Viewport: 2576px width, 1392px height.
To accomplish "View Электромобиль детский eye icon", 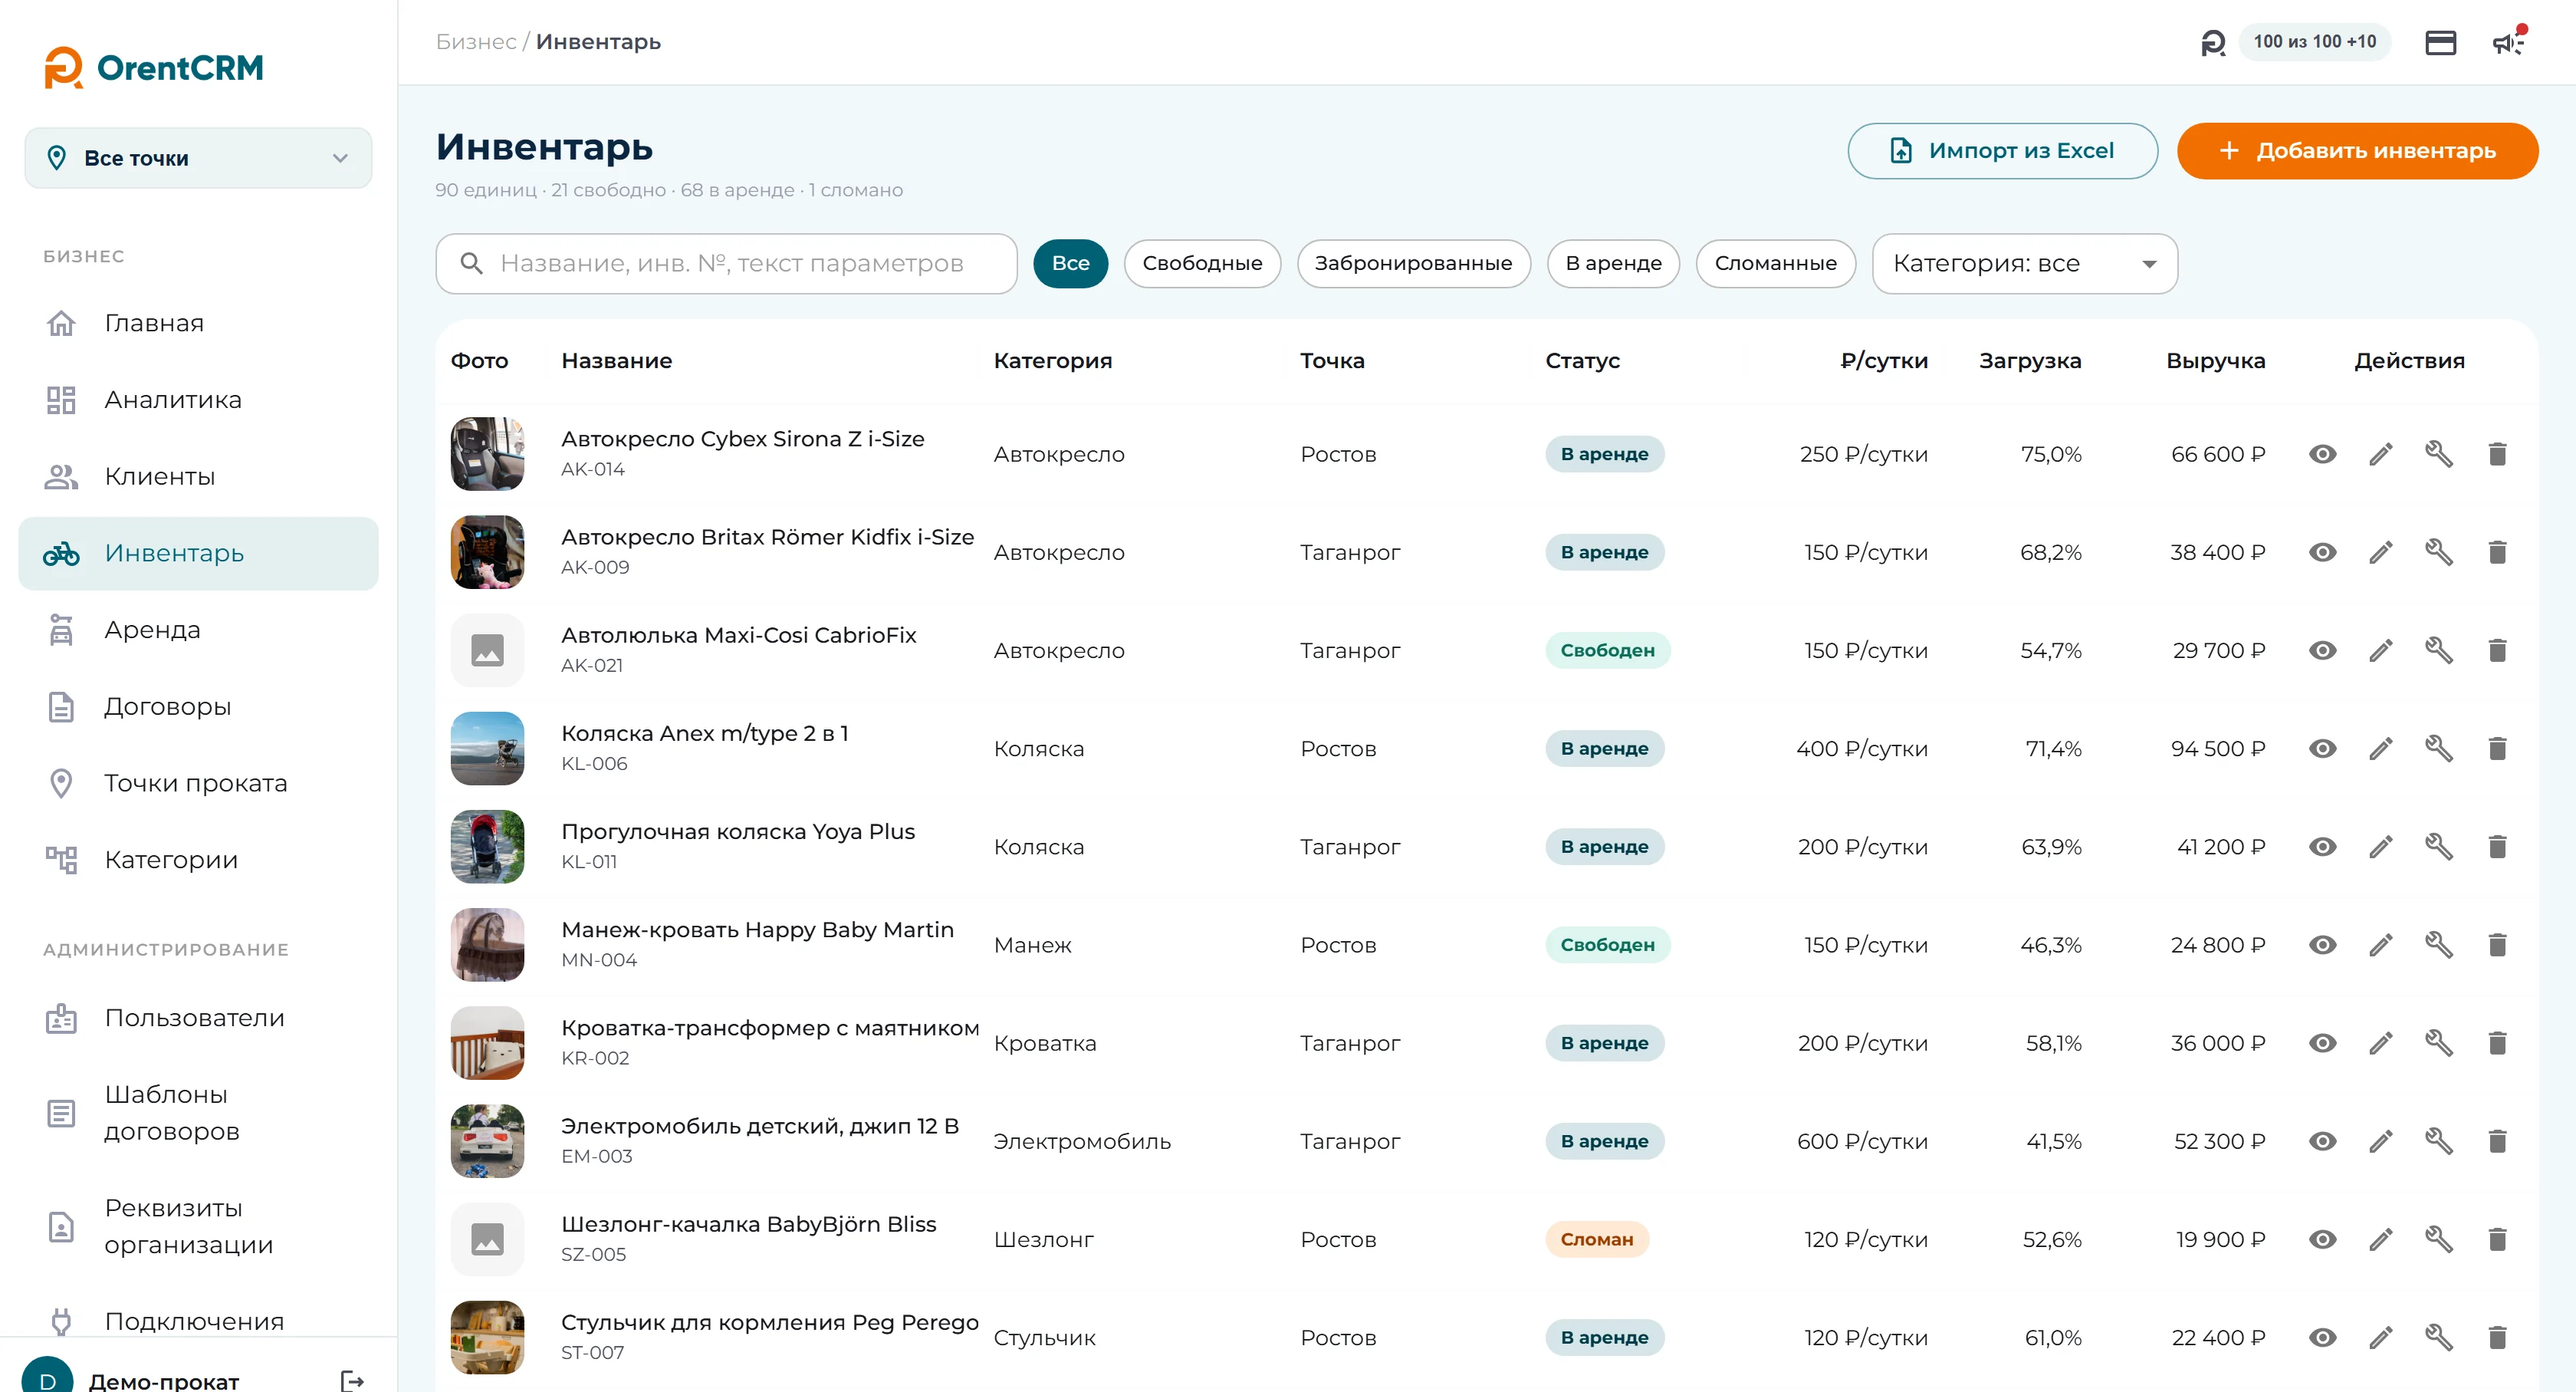I will coord(2322,1141).
